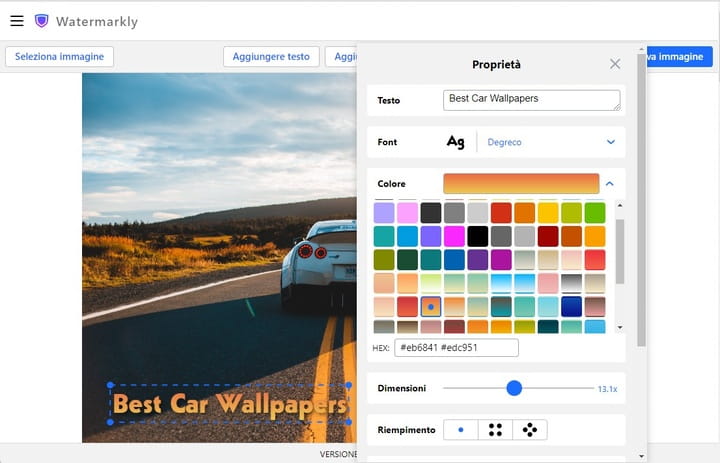Pick the pink swatch in top row
The width and height of the screenshot is (720, 463).
click(407, 213)
